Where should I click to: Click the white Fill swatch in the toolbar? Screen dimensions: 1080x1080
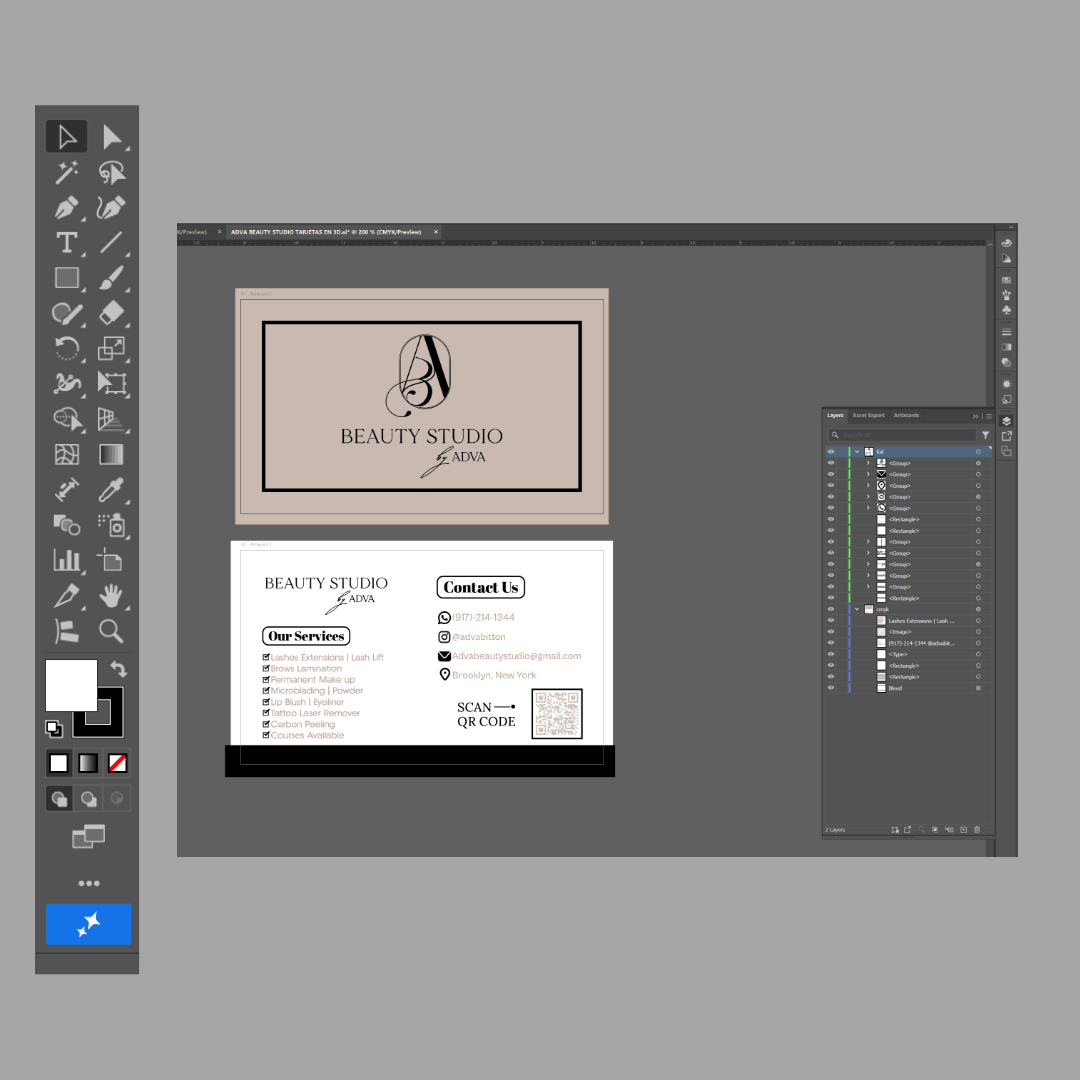point(71,685)
